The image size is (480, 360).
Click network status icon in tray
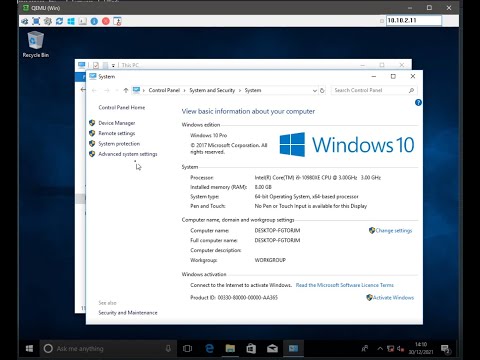tap(390, 349)
